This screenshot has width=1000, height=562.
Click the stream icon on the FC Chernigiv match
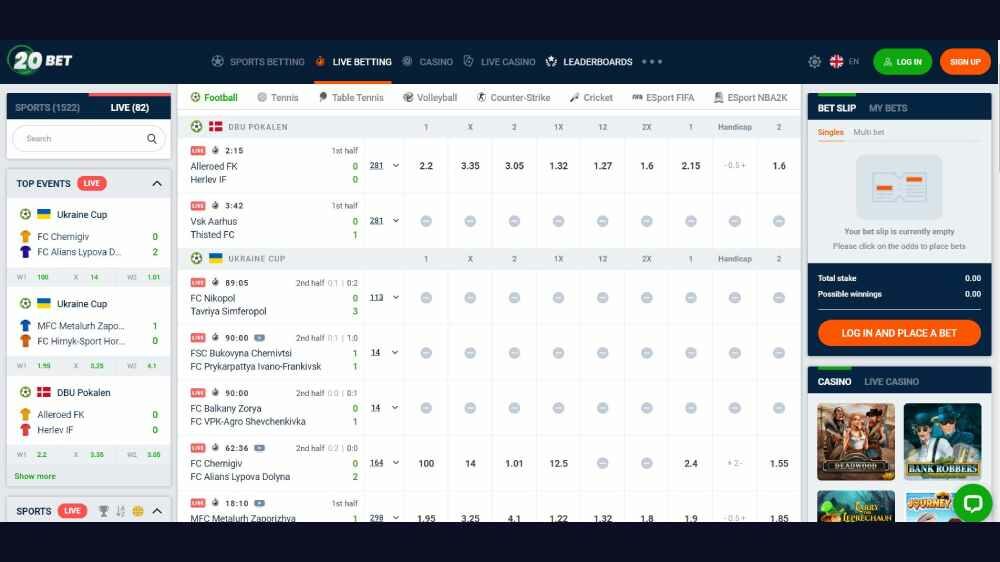coord(260,448)
